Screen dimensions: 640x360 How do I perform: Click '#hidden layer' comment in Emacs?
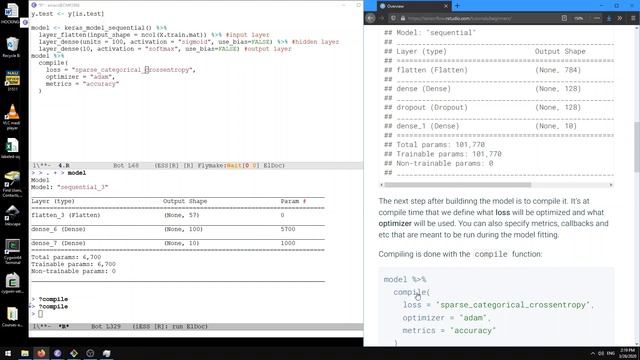(316, 42)
